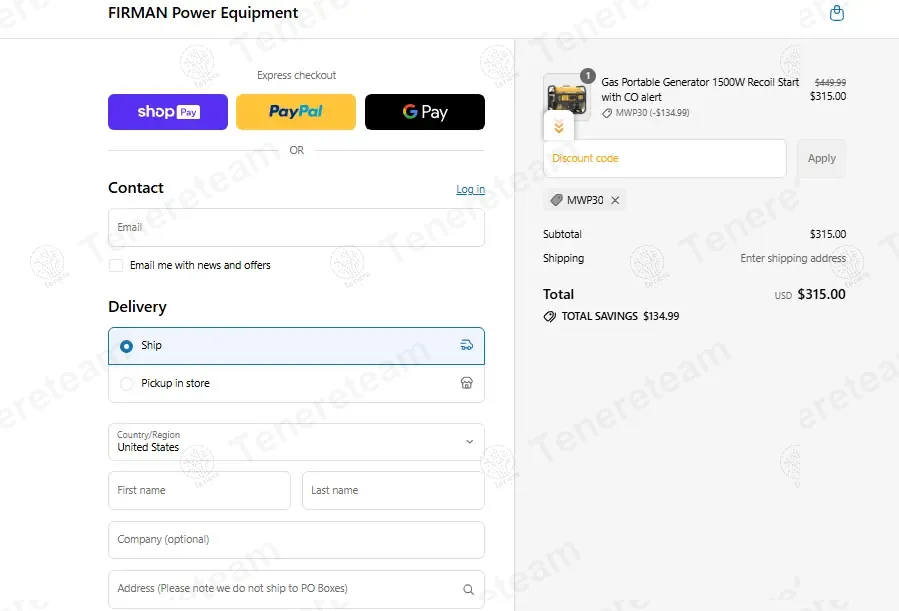Focus the Email input field
899x611 pixels.
pos(296,228)
